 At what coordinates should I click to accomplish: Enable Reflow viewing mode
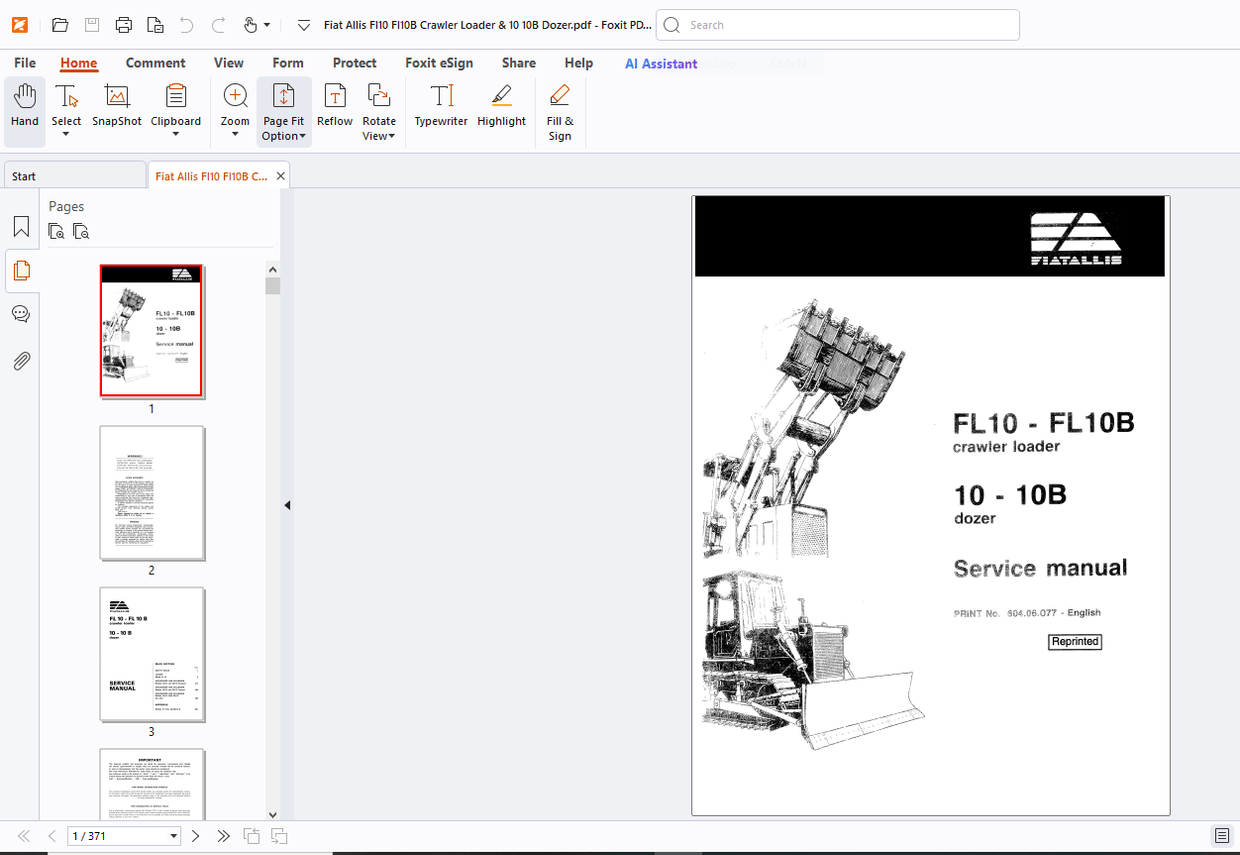(x=334, y=110)
